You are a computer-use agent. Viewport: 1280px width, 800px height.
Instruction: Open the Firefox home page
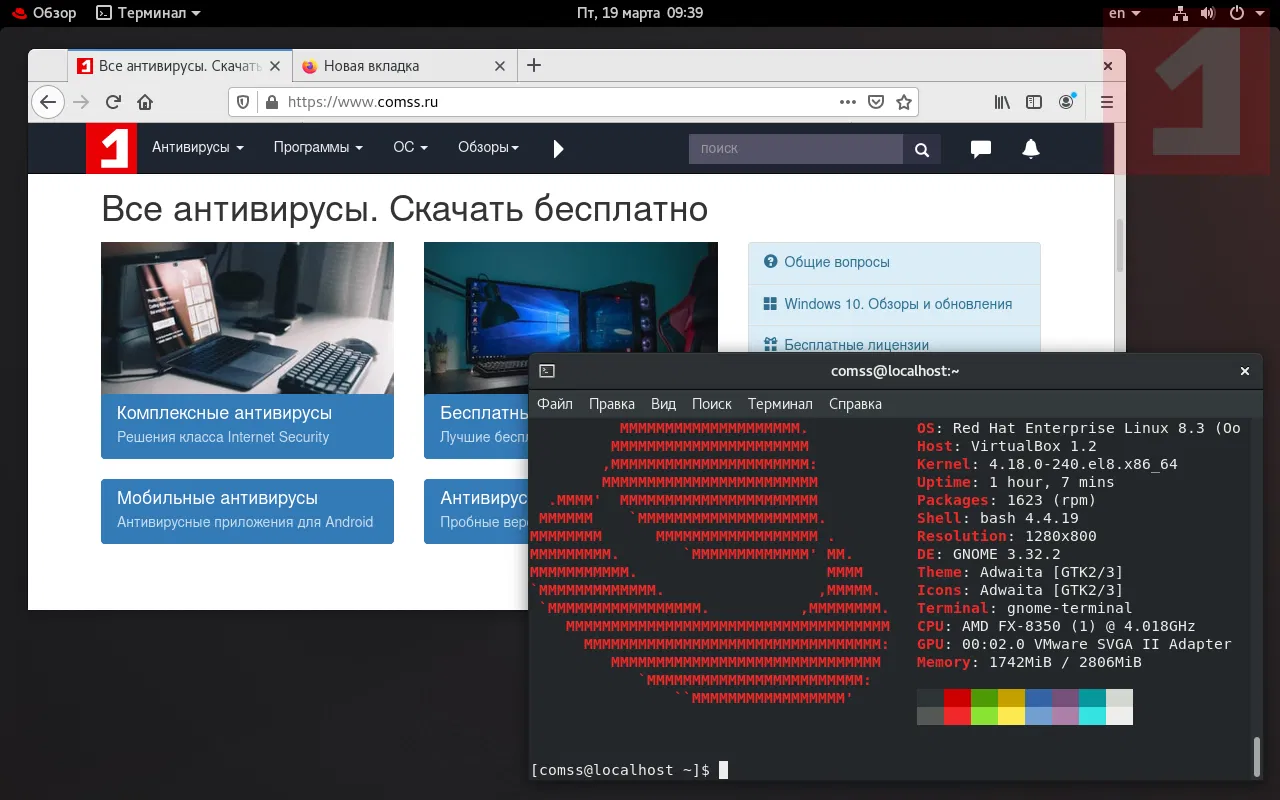point(145,102)
